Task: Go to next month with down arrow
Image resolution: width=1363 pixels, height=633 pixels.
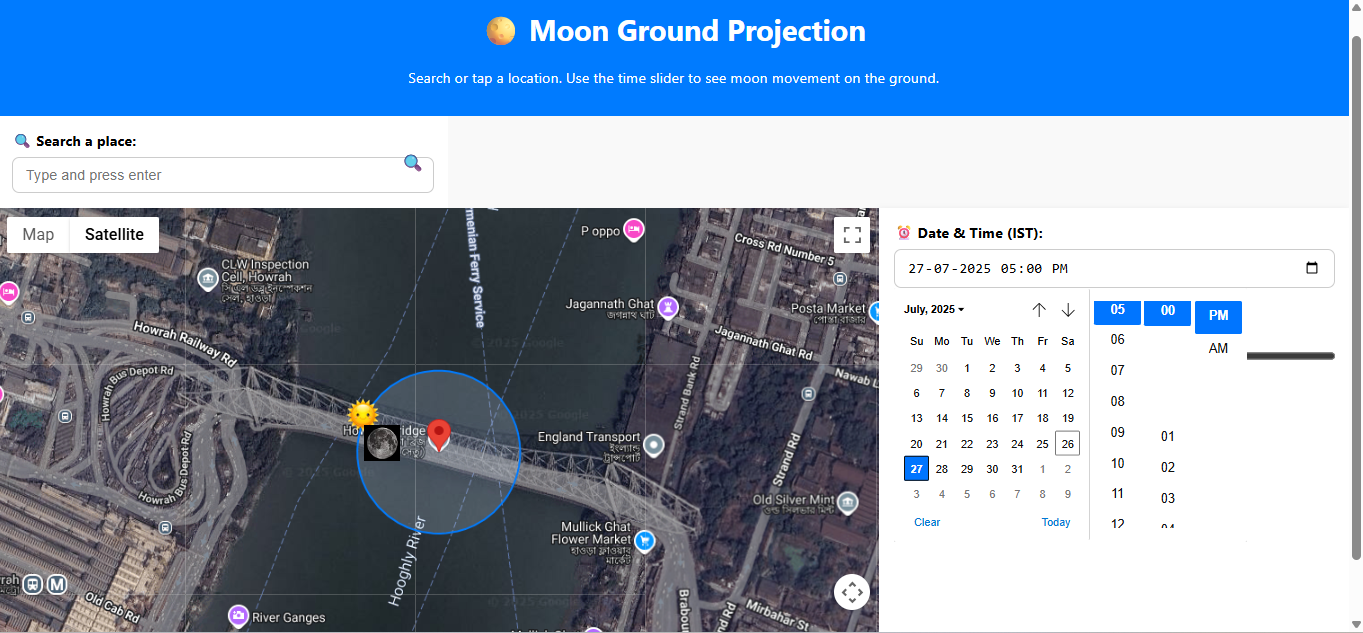Action: click(x=1068, y=310)
